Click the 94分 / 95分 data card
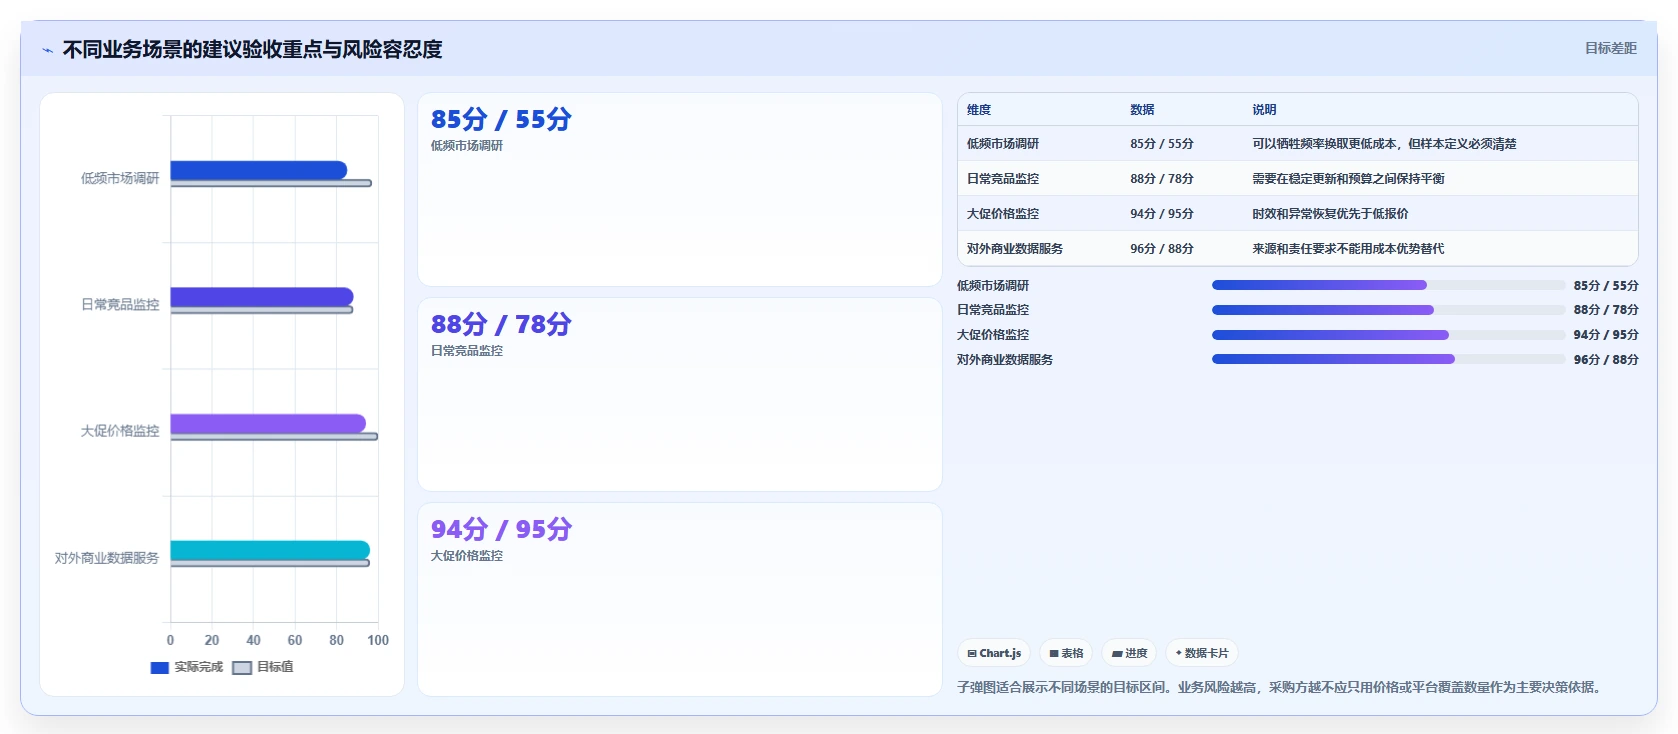The width and height of the screenshot is (1678, 734). (680, 599)
